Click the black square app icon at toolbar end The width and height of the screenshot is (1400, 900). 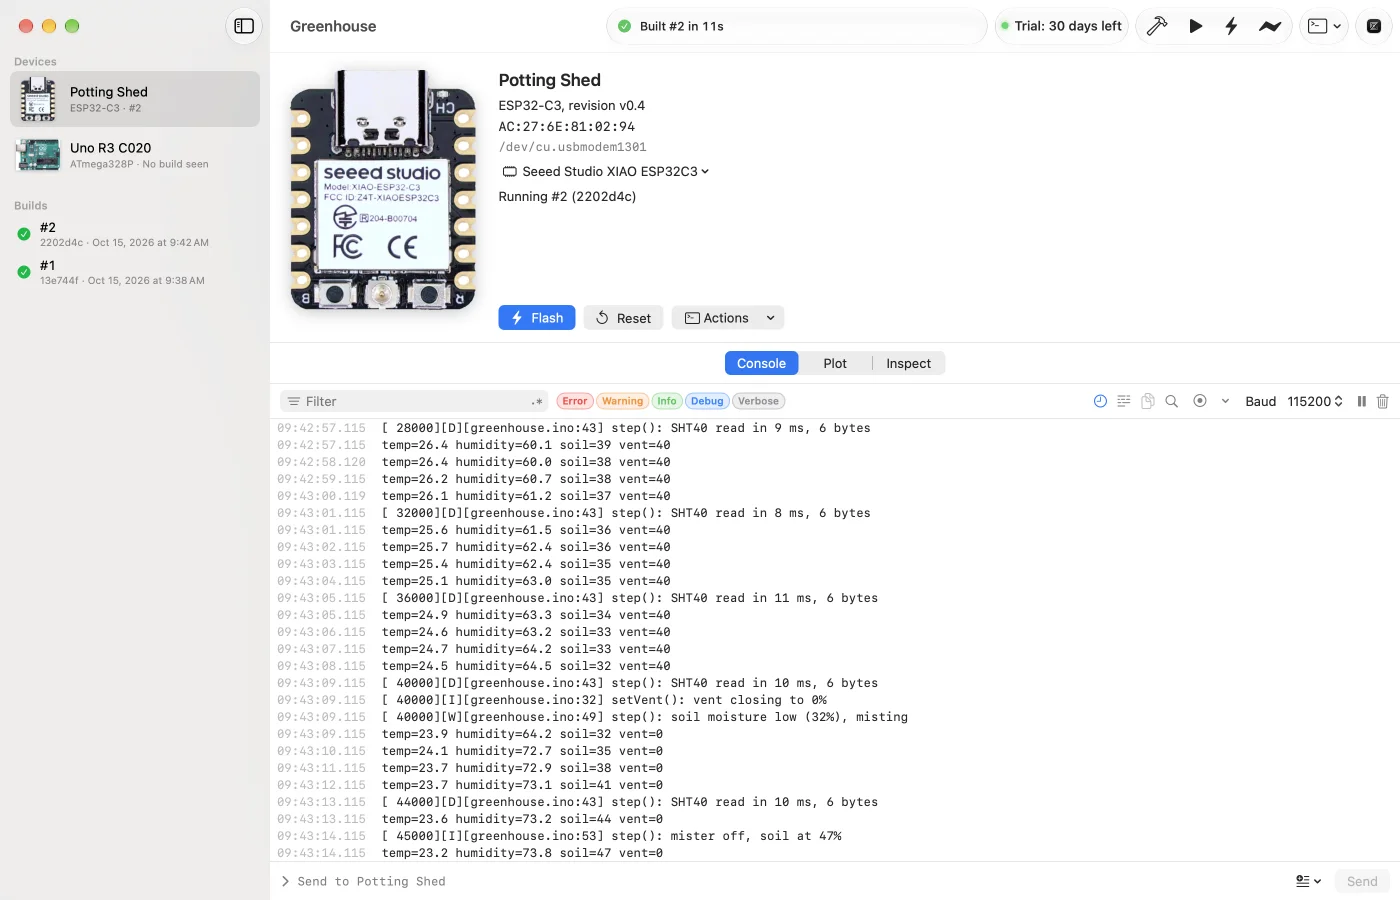point(1374,26)
